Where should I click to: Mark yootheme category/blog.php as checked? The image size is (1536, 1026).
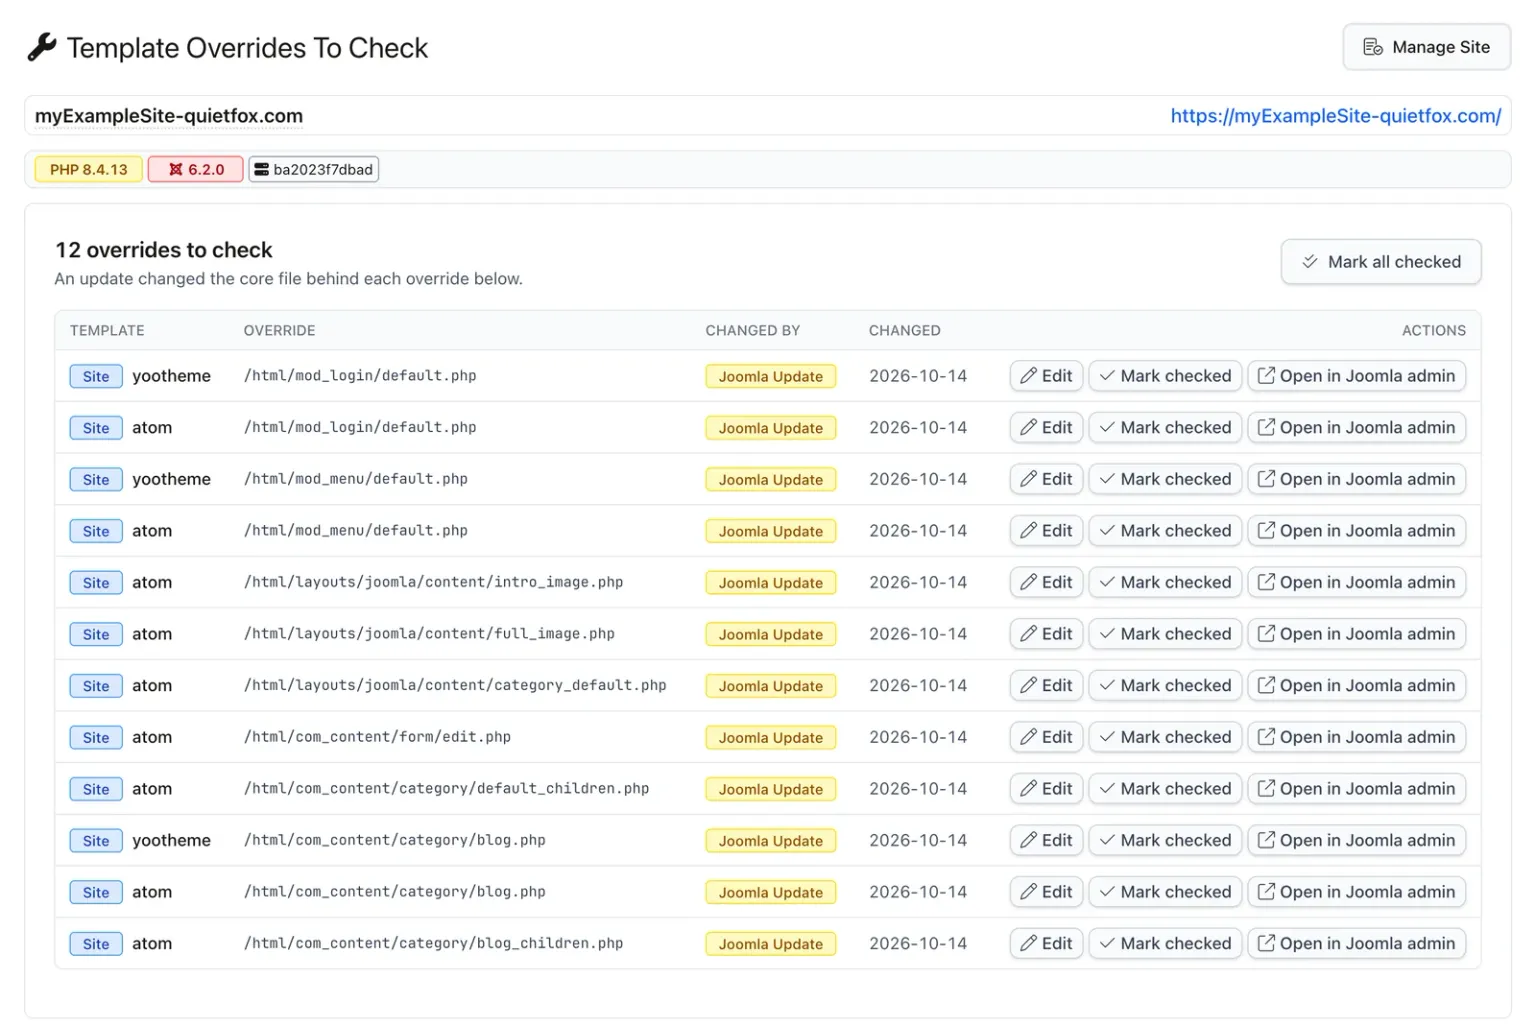click(x=1165, y=841)
